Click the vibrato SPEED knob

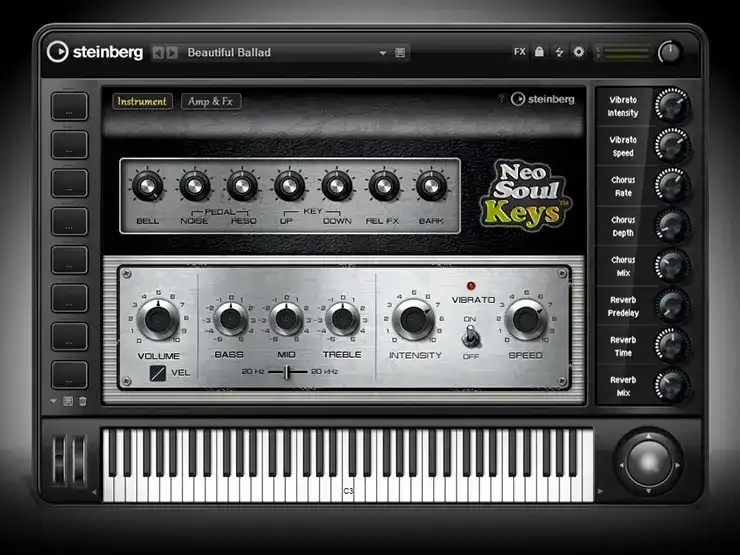click(525, 320)
